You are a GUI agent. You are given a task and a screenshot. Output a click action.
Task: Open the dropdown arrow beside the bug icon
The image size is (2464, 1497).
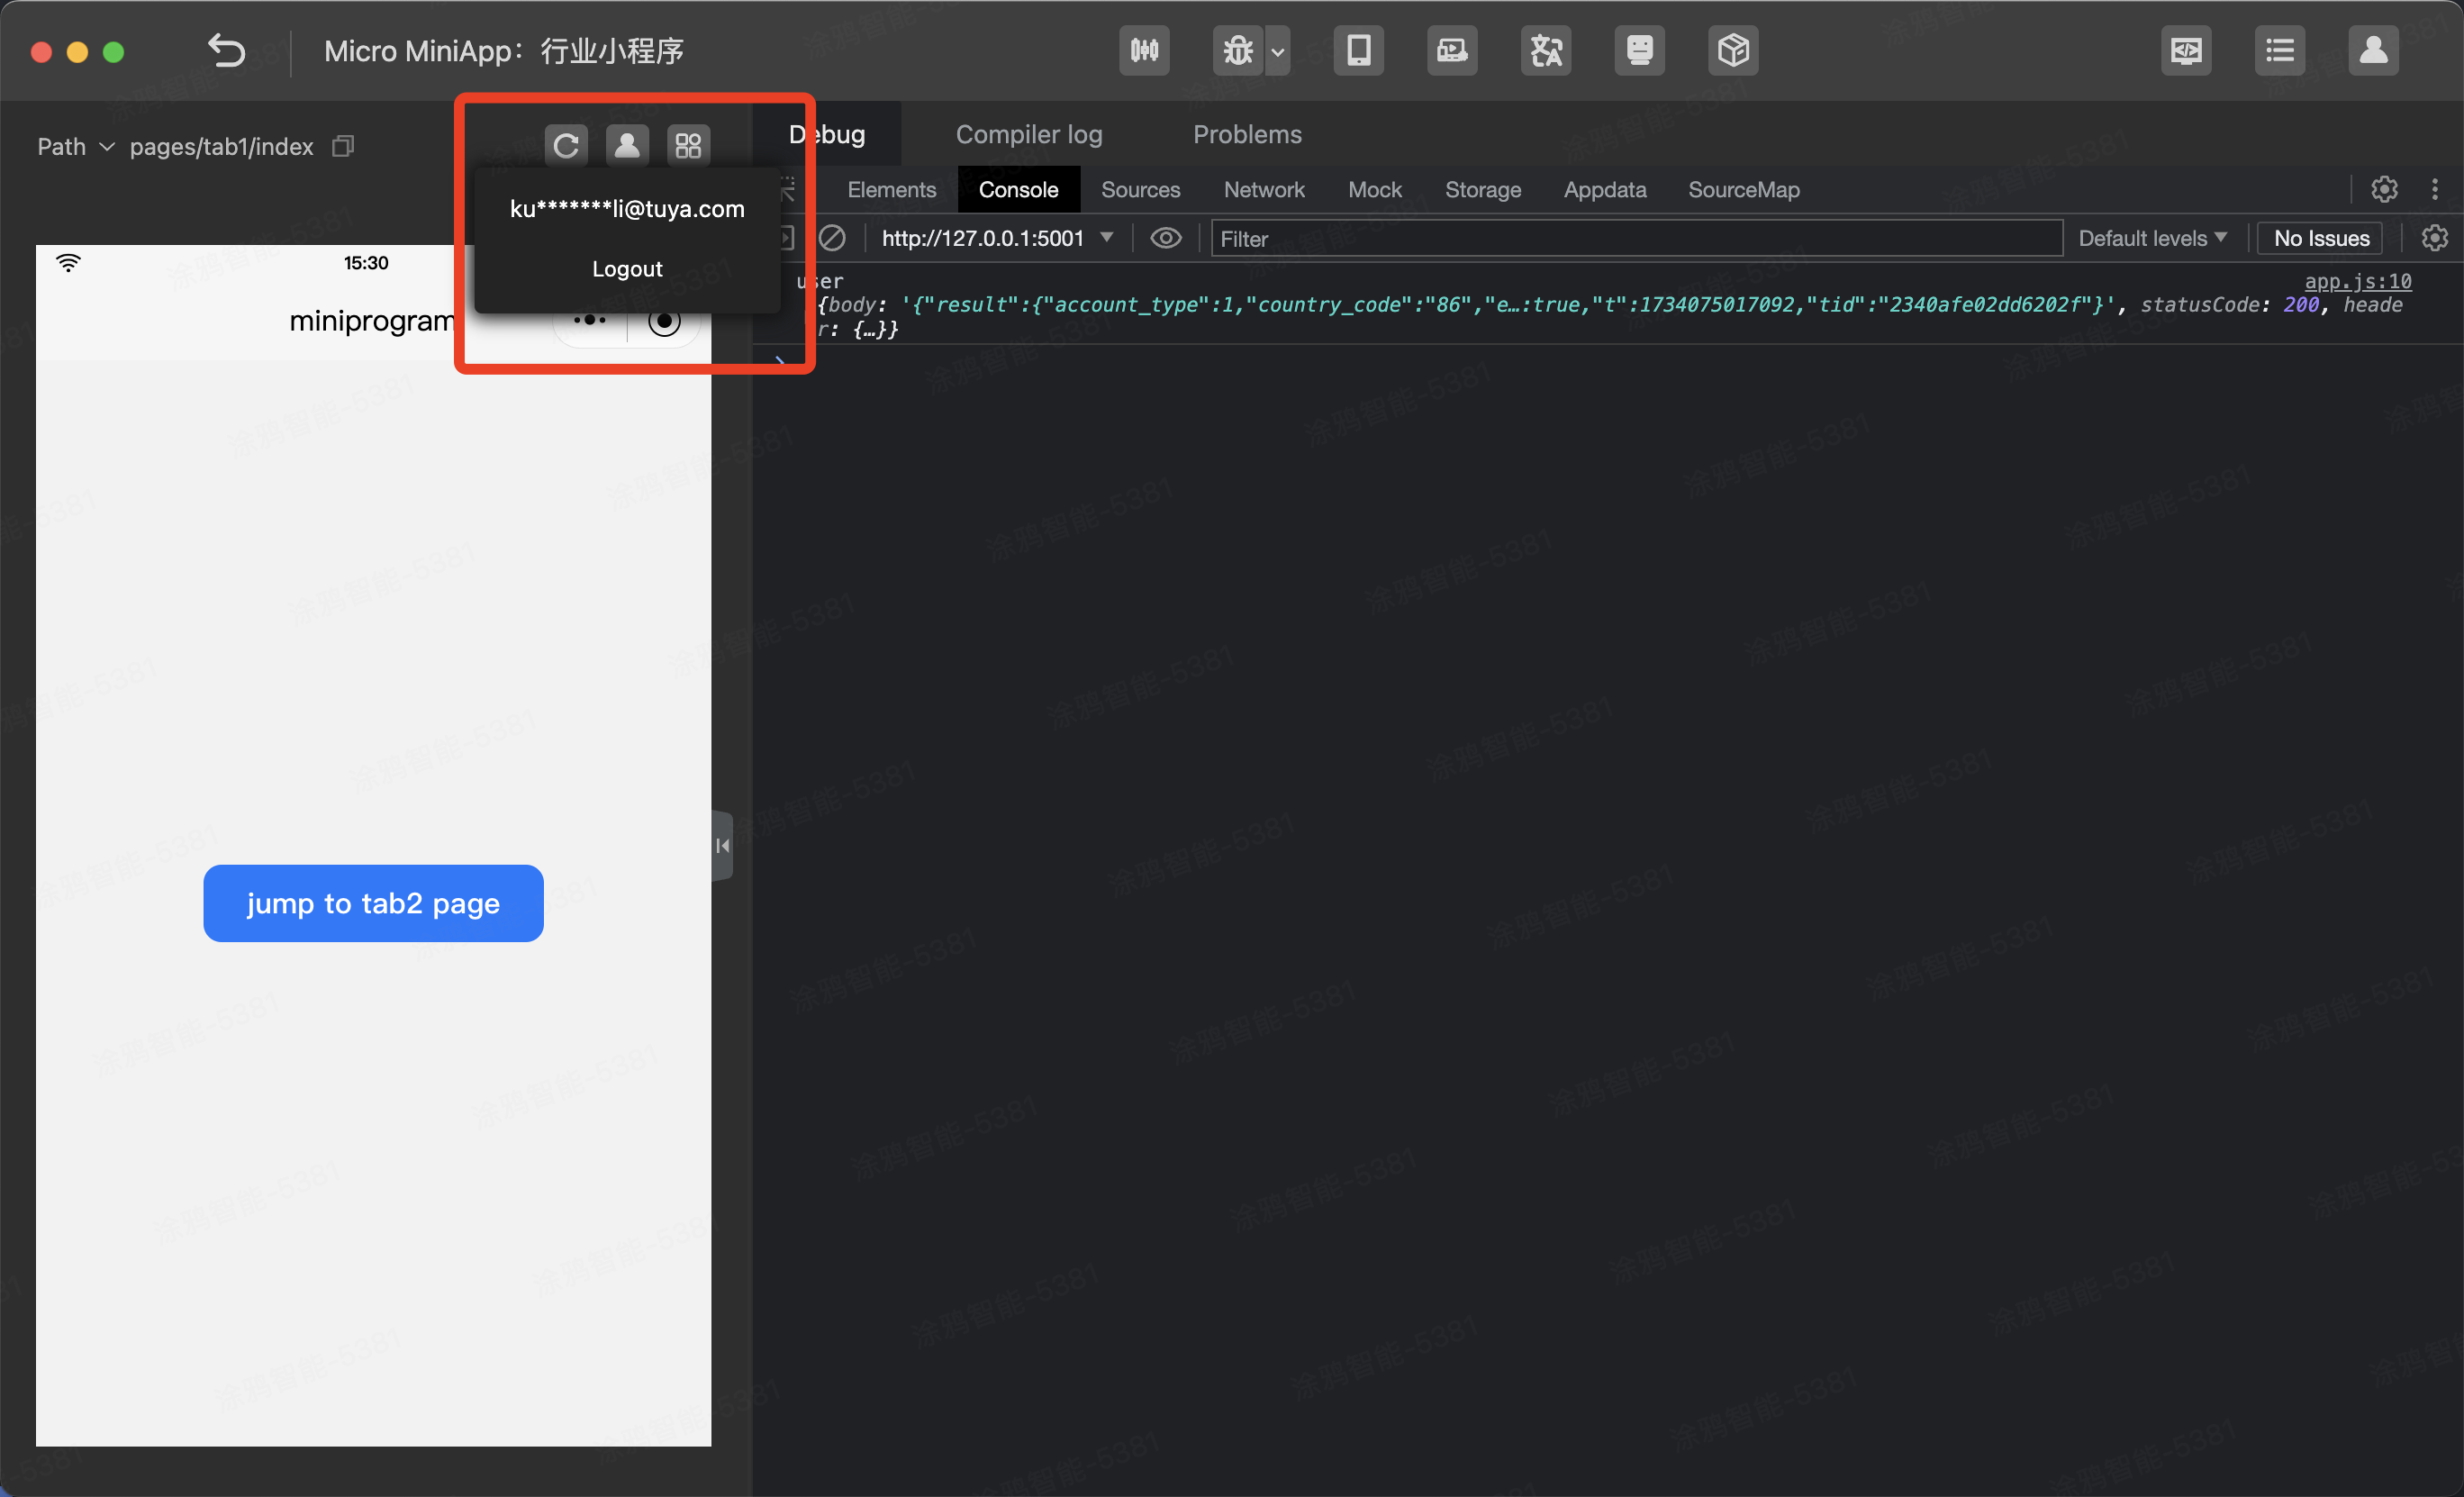tap(1277, 51)
